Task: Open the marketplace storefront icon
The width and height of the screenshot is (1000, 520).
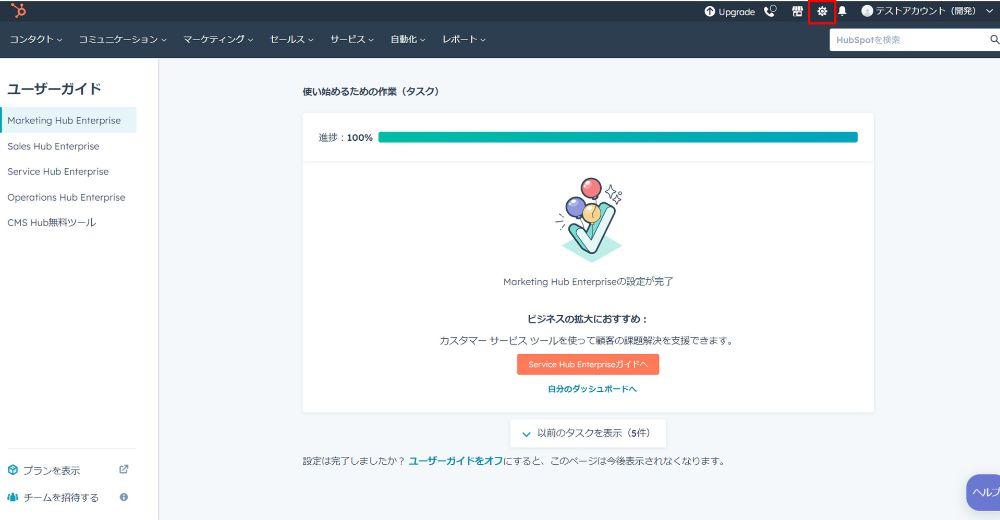Action: pyautogui.click(x=797, y=11)
